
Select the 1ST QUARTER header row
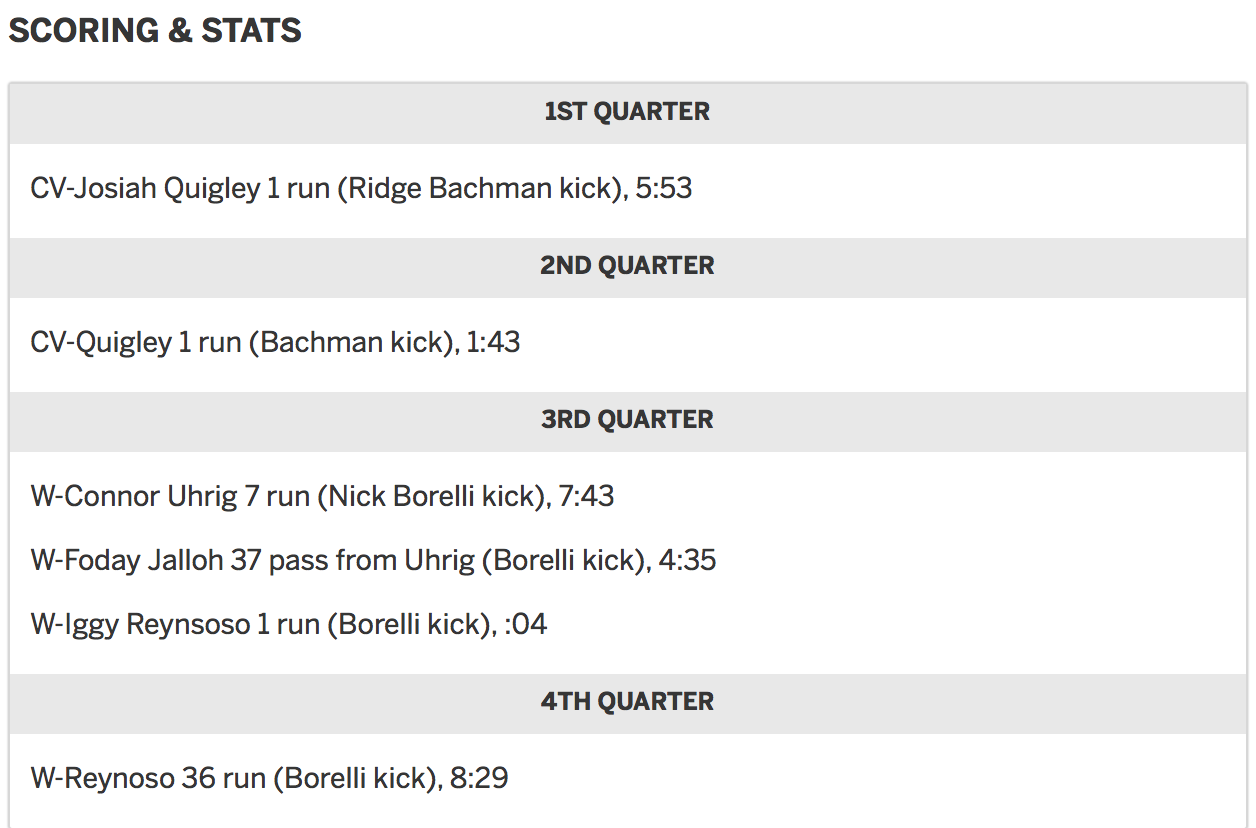point(627,113)
